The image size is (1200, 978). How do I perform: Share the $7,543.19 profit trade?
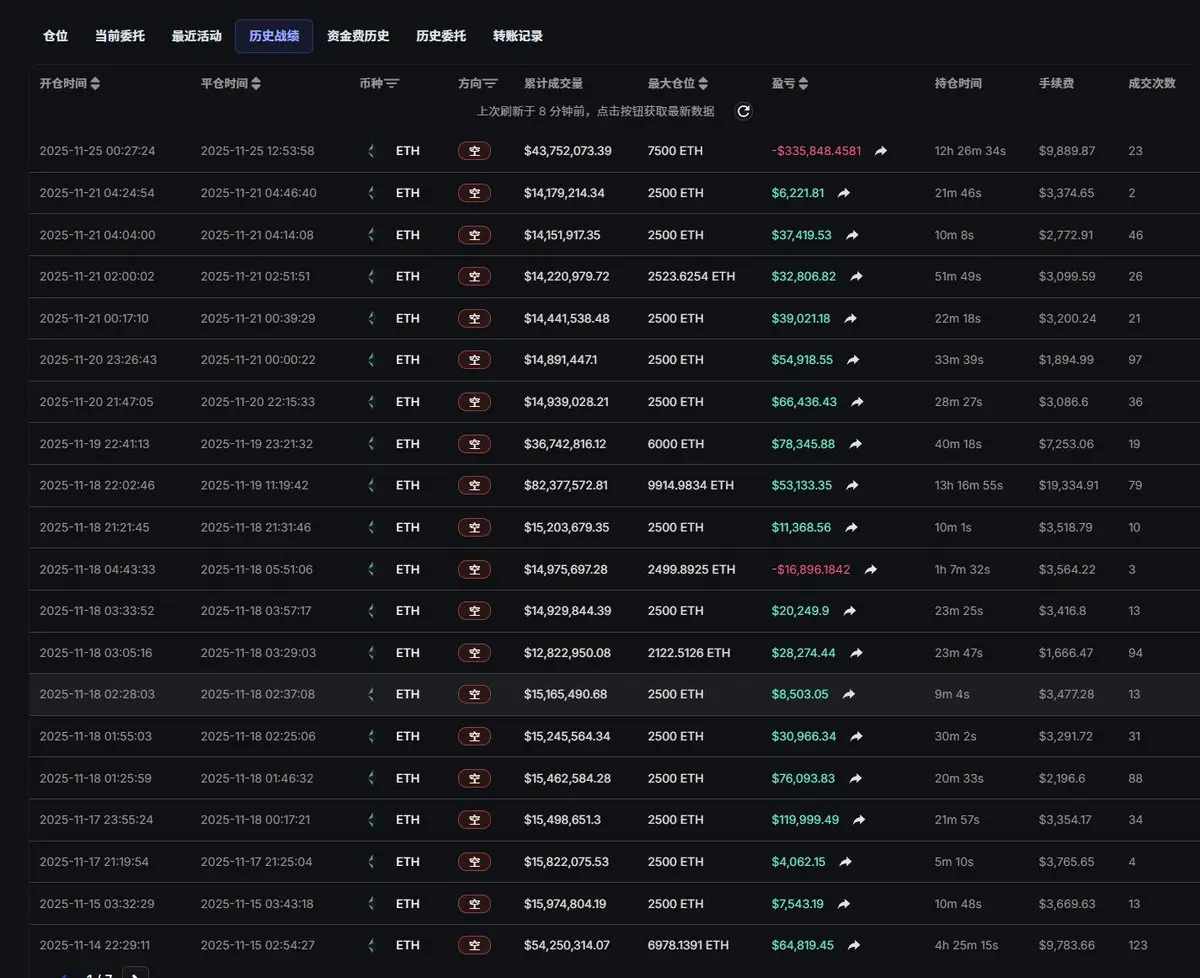[x=844, y=904]
